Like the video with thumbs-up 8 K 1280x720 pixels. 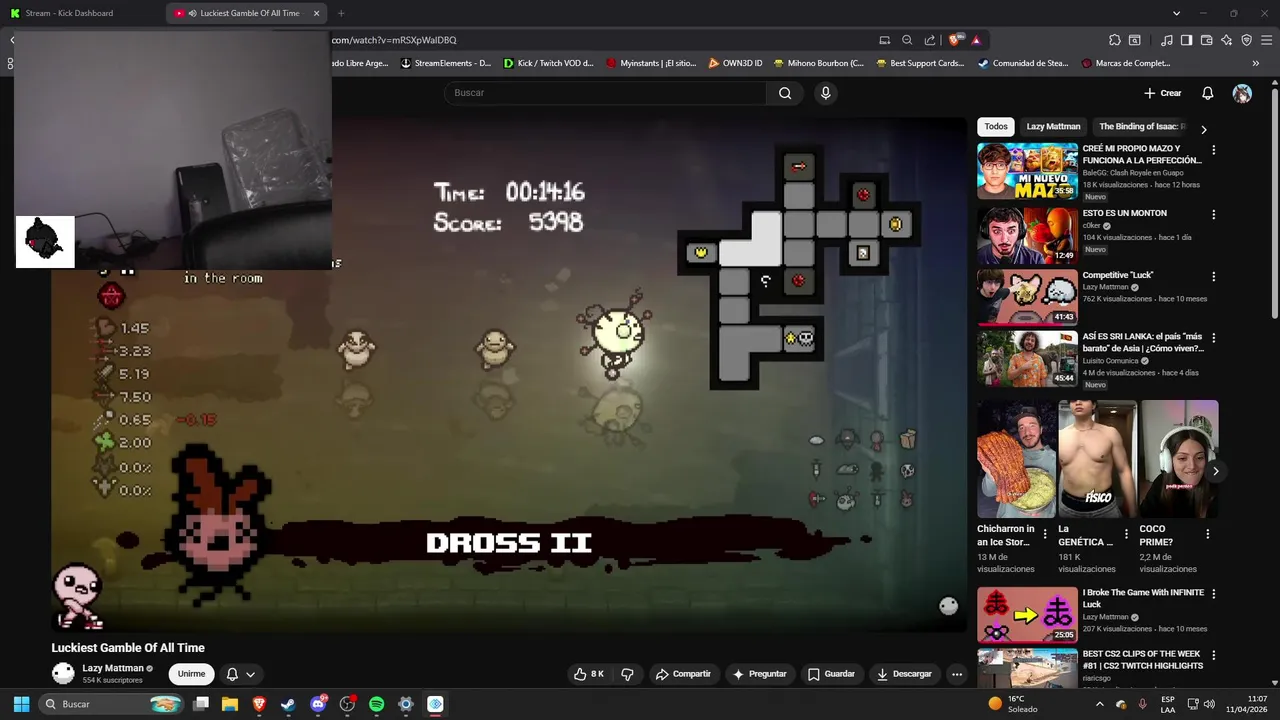pos(588,674)
